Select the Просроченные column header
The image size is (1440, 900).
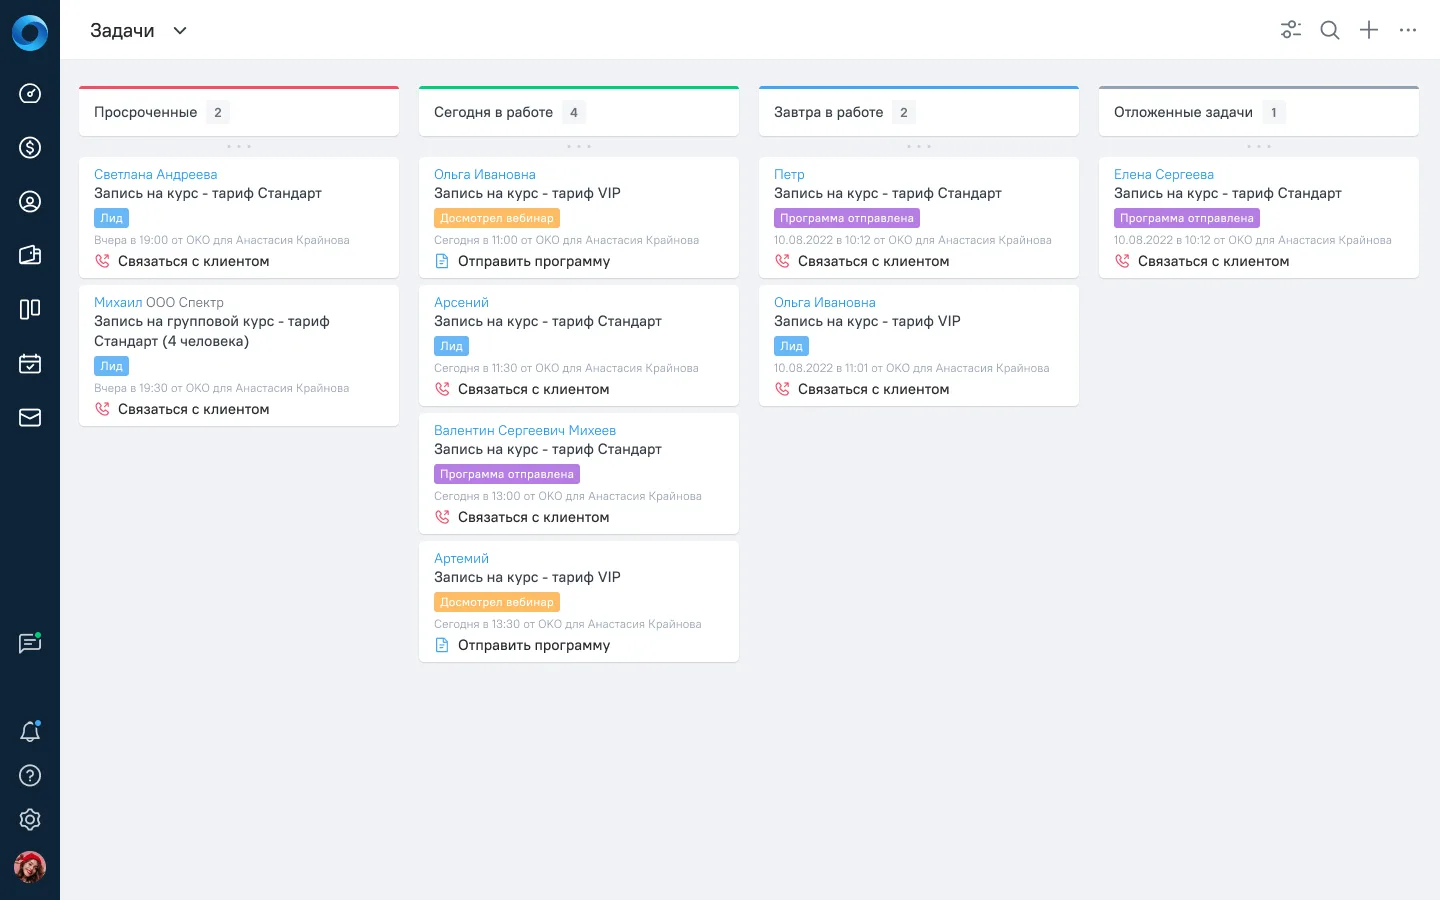(x=239, y=111)
